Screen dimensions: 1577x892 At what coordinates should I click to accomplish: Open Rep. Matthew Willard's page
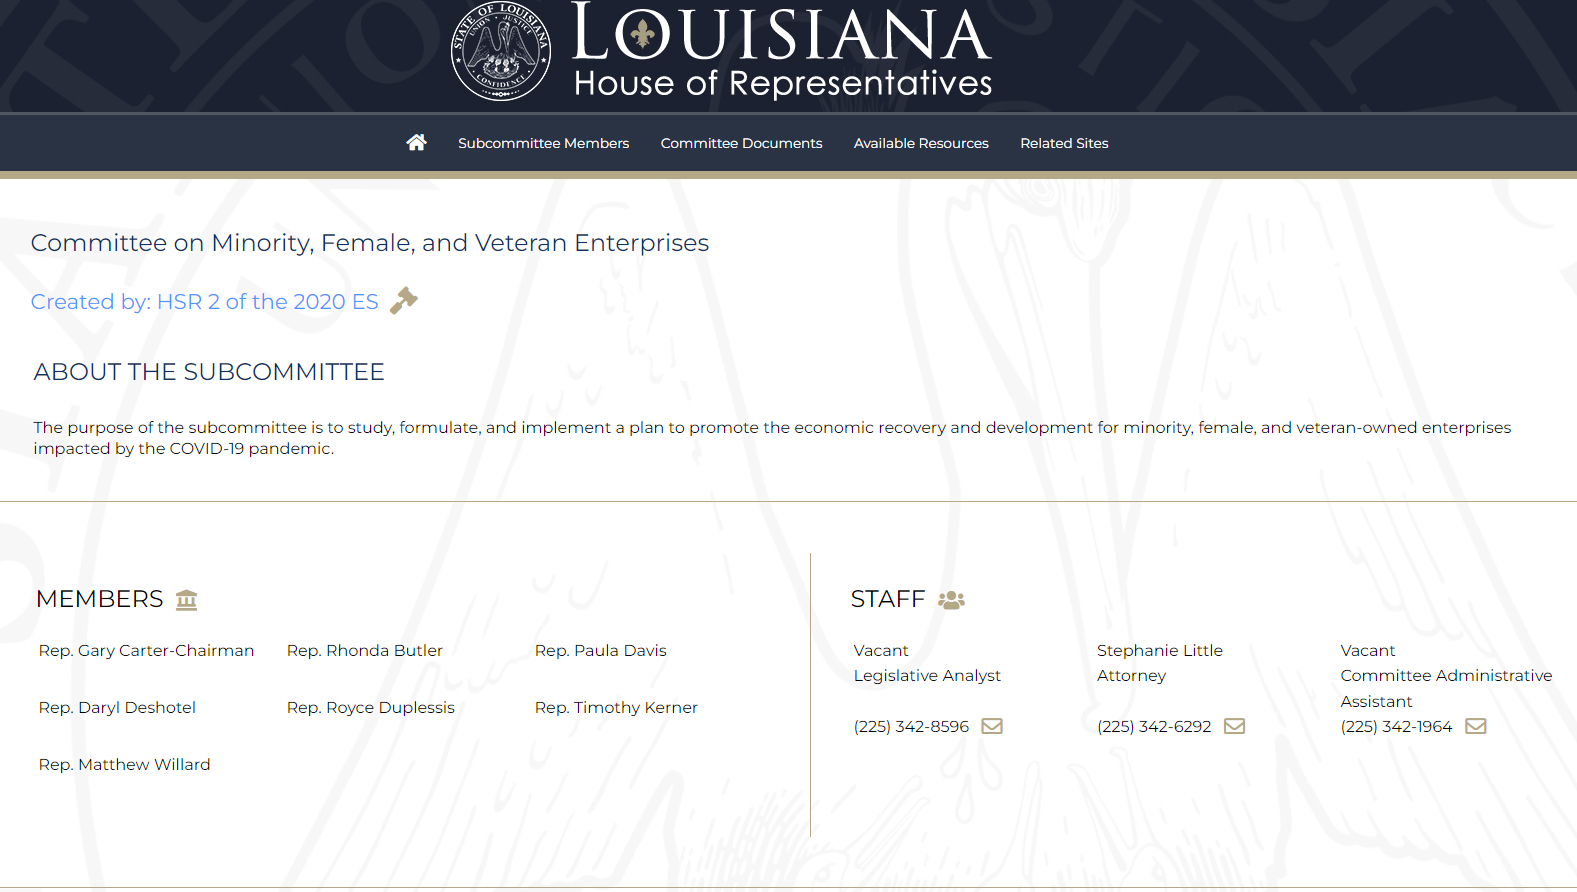point(125,764)
